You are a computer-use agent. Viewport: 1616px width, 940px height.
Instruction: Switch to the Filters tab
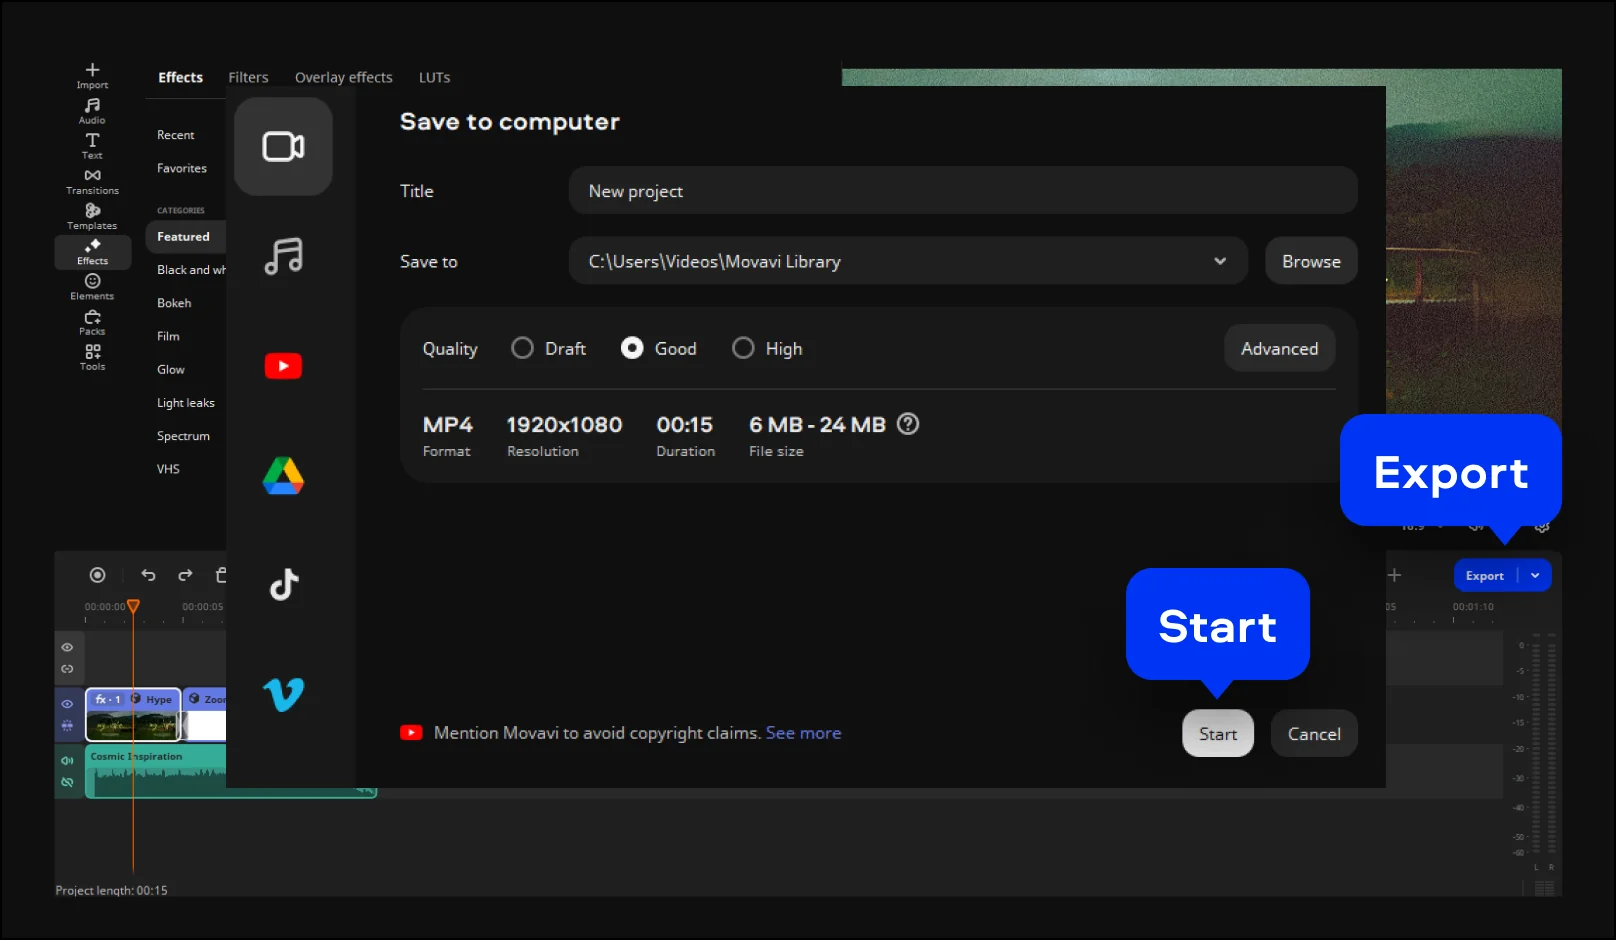[248, 77]
